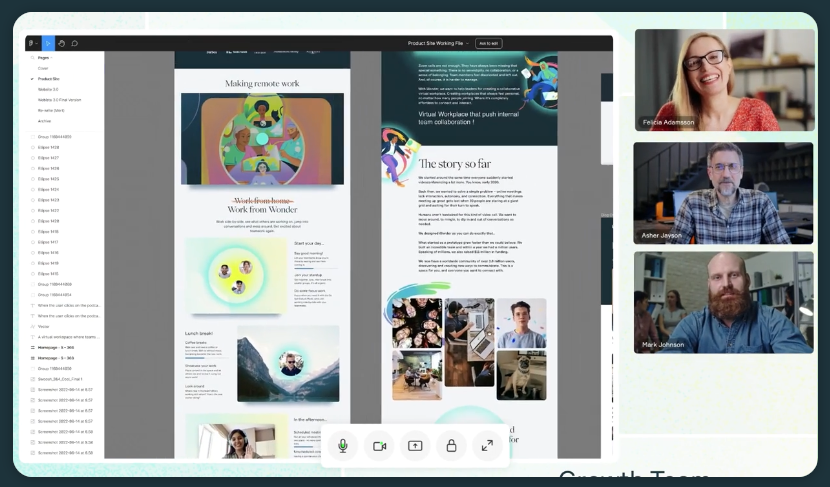This screenshot has width=830, height=487.
Task: Click Mark Johnson's video tile
Action: [x=723, y=302]
